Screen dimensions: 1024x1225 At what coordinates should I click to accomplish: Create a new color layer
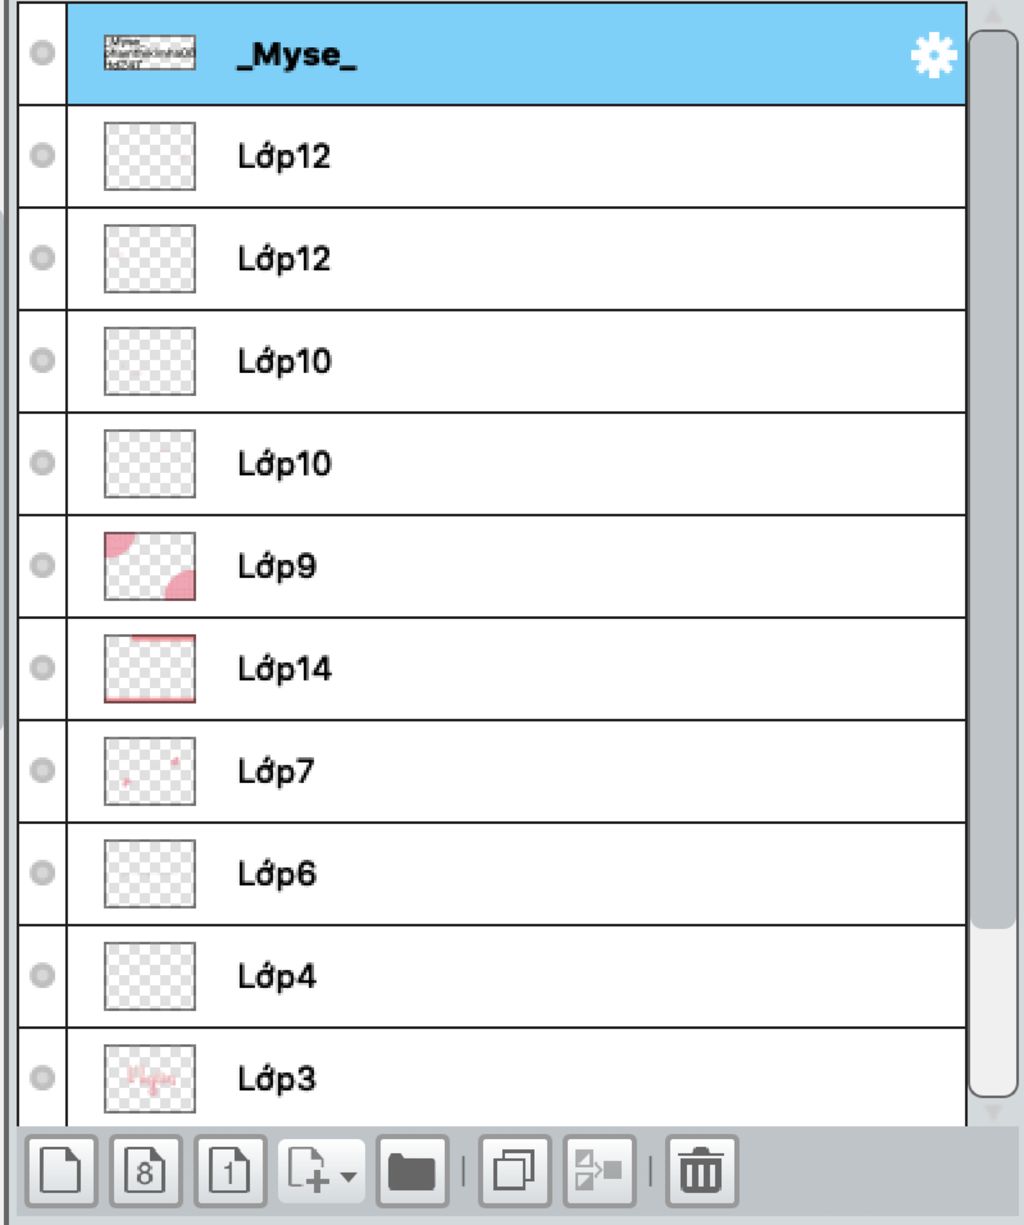coord(61,1171)
